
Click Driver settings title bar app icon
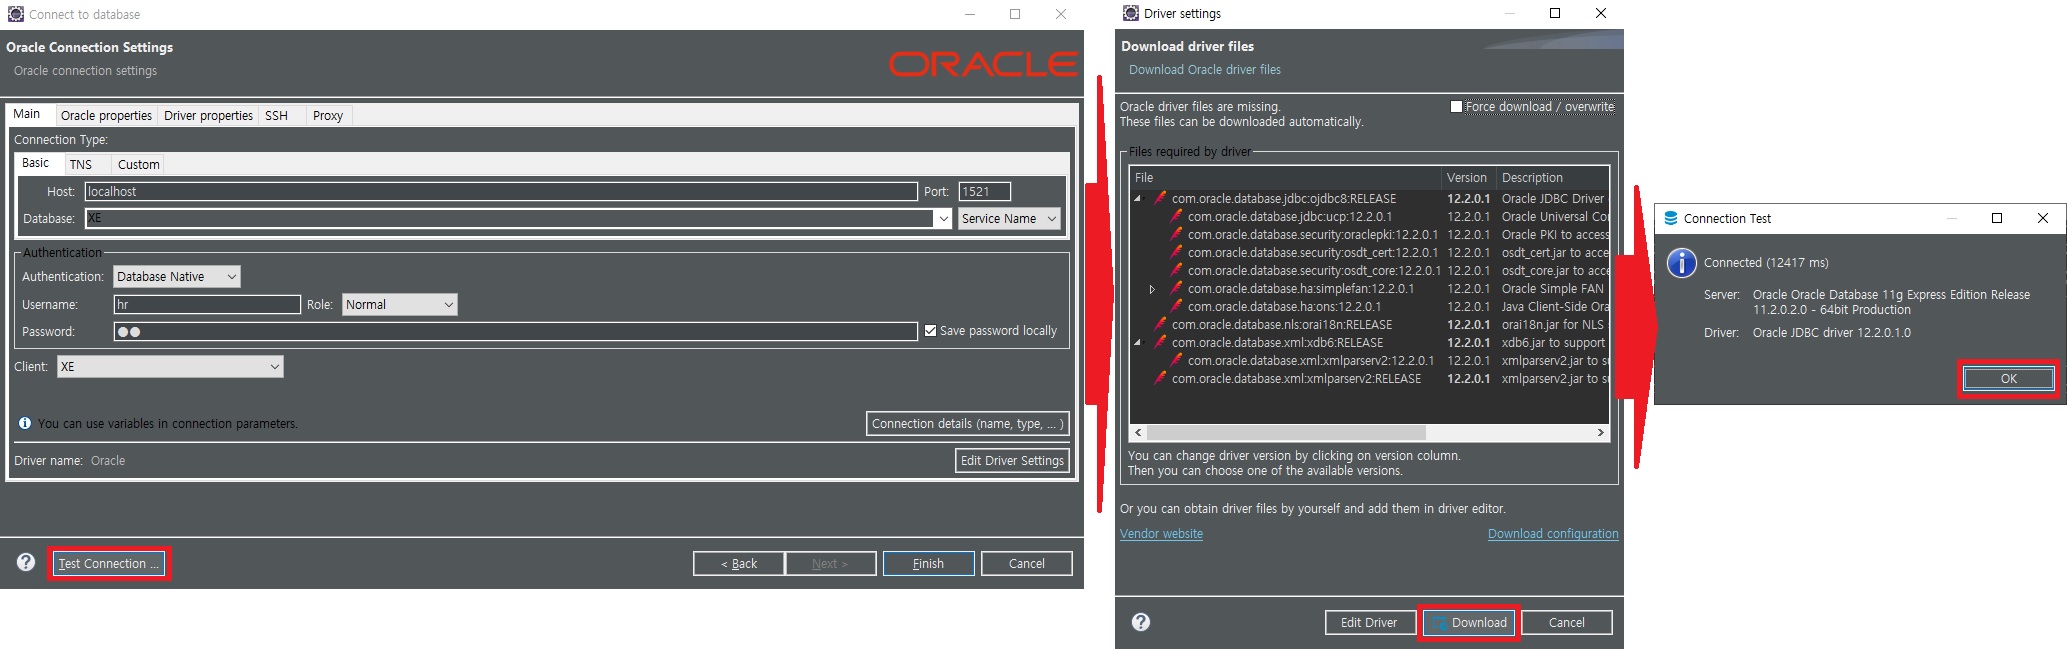pos(1131,13)
